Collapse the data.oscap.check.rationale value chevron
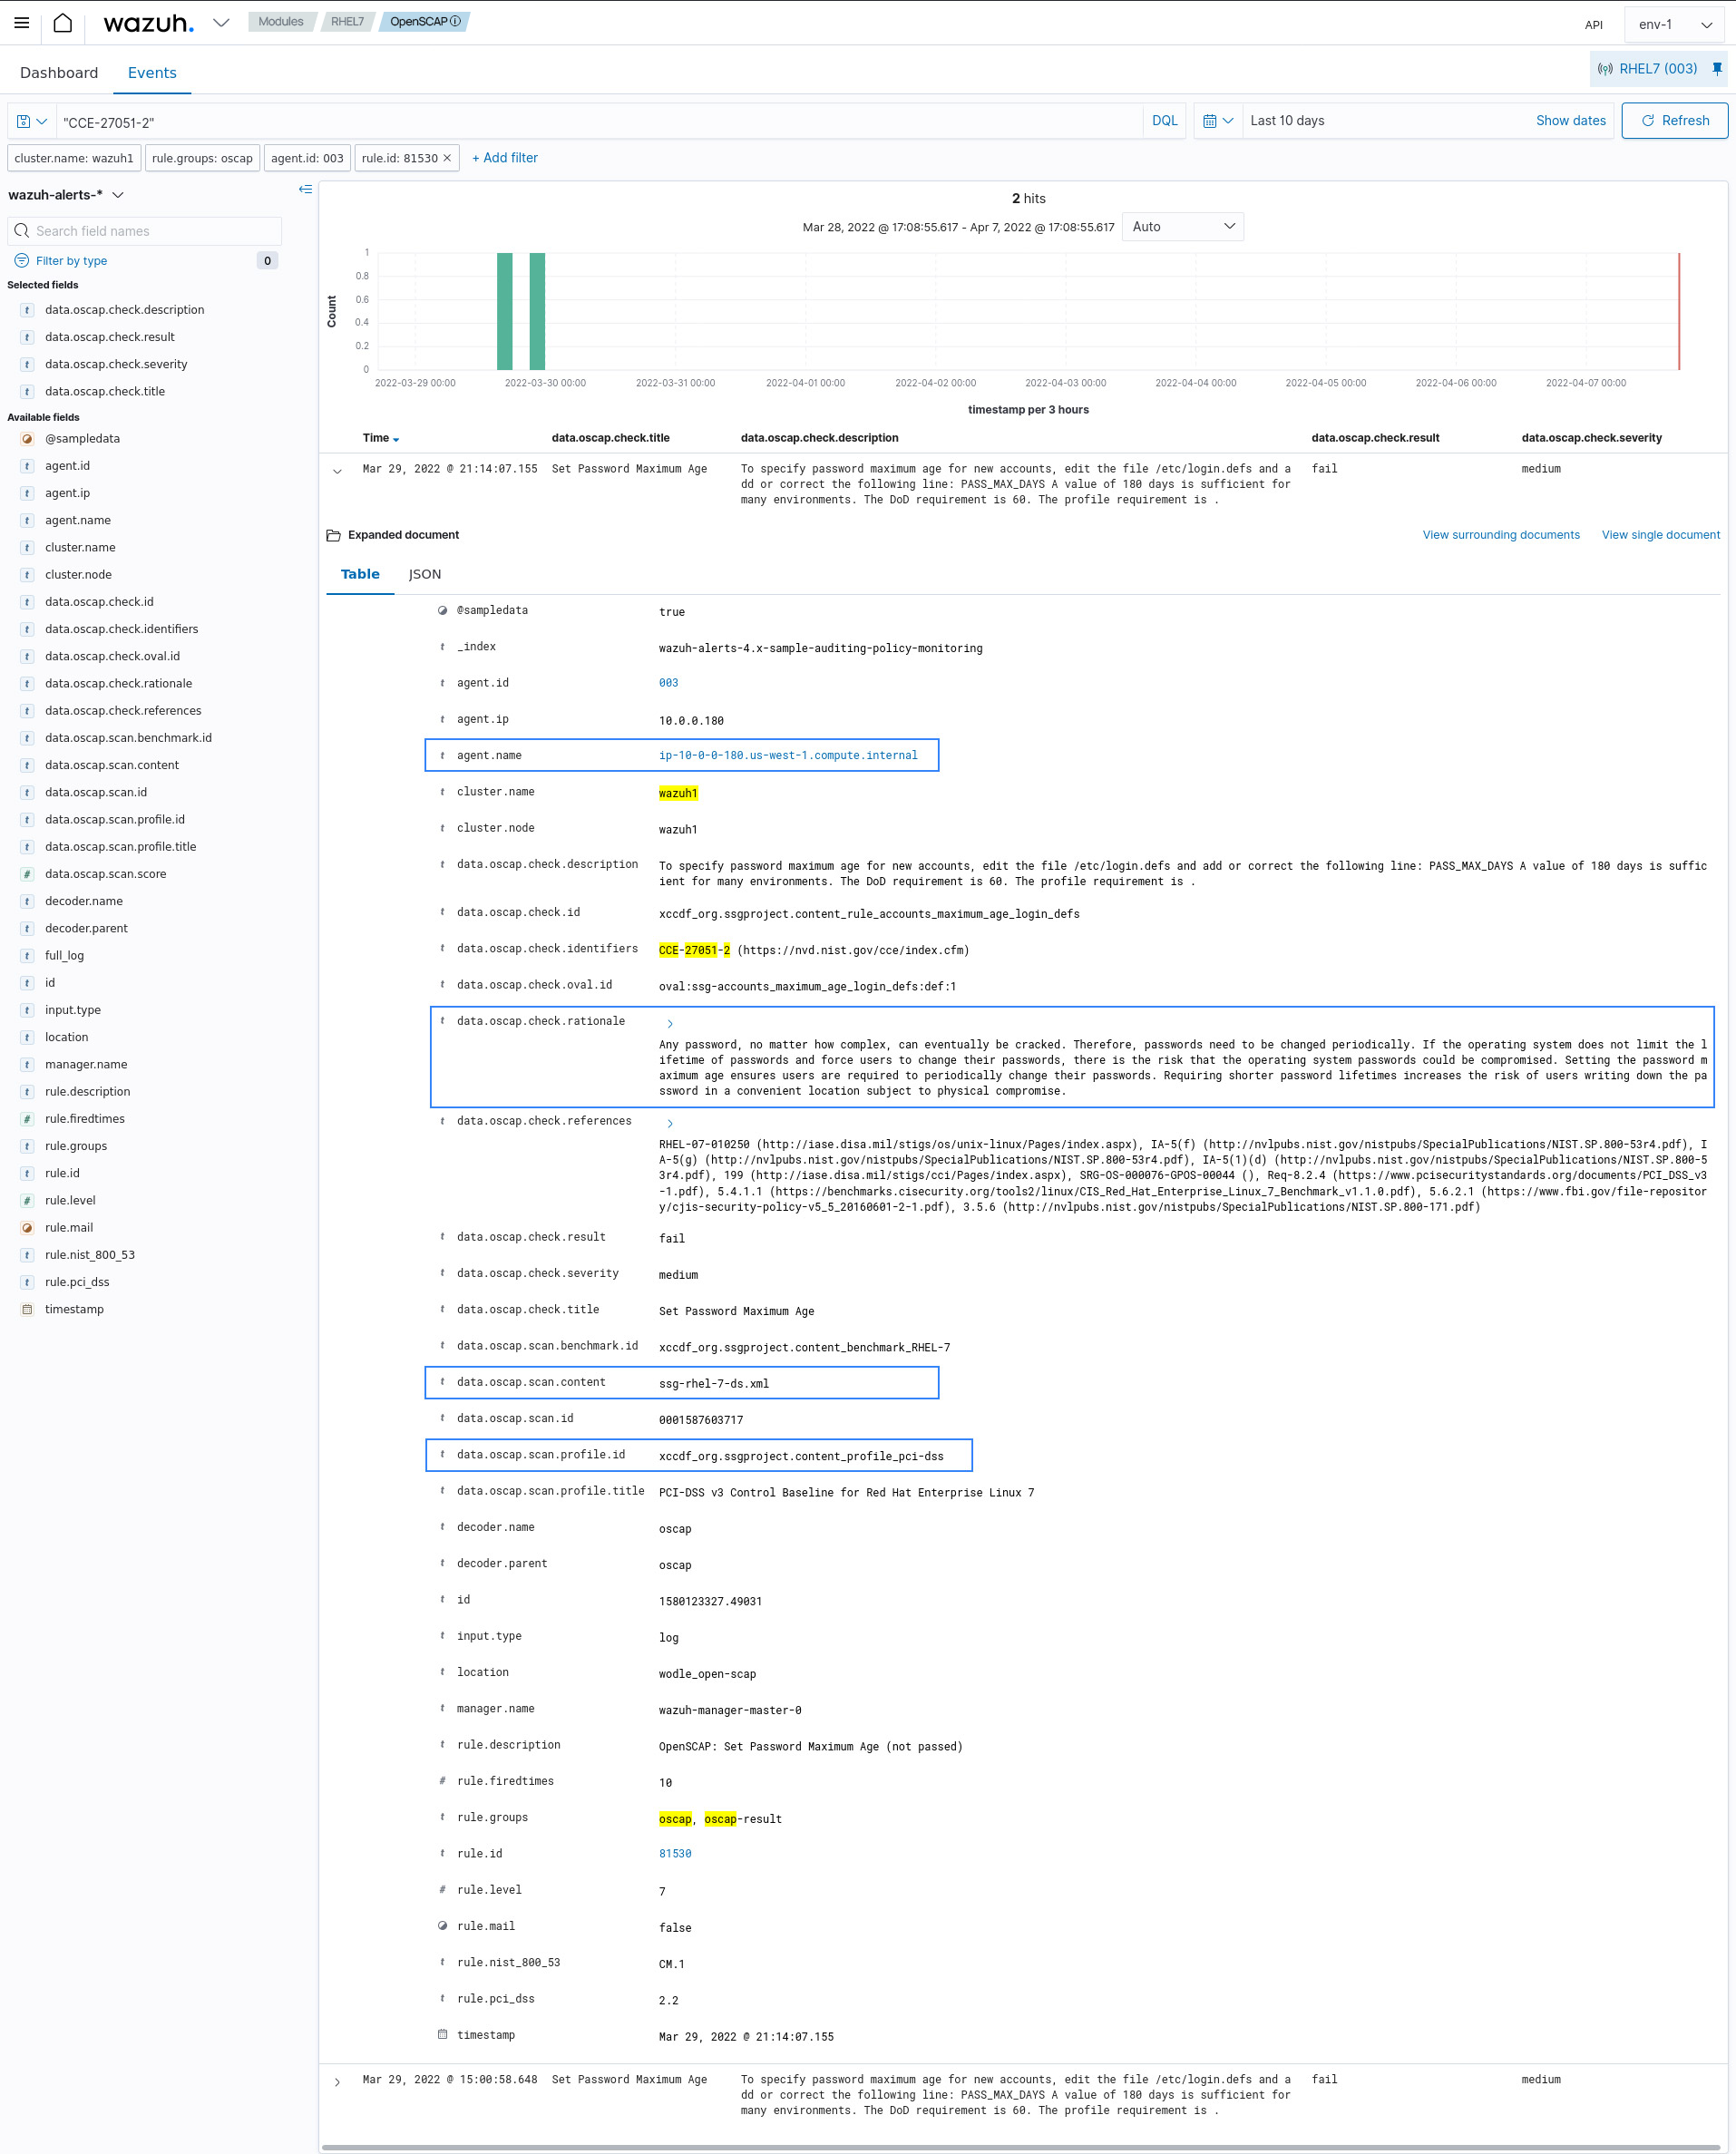This screenshot has width=1736, height=2154. tap(669, 1024)
